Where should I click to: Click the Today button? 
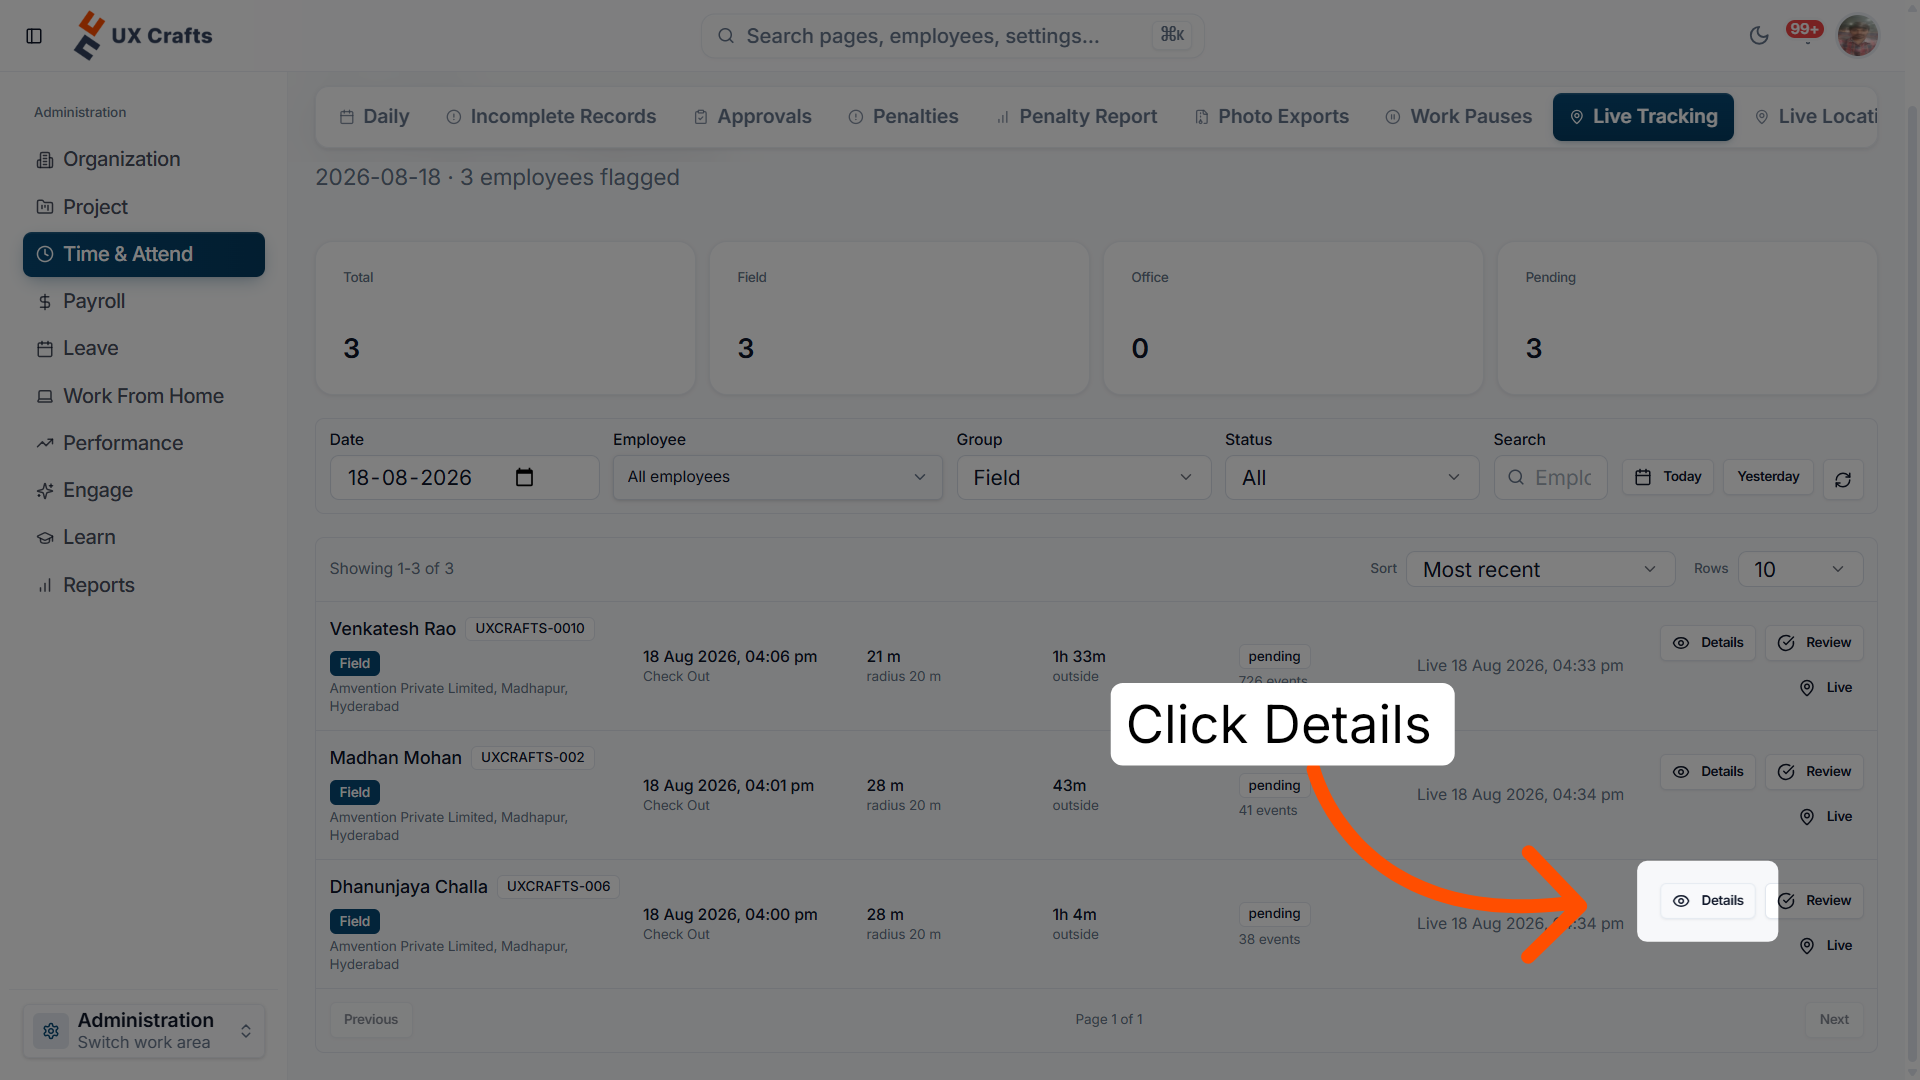coord(1668,477)
